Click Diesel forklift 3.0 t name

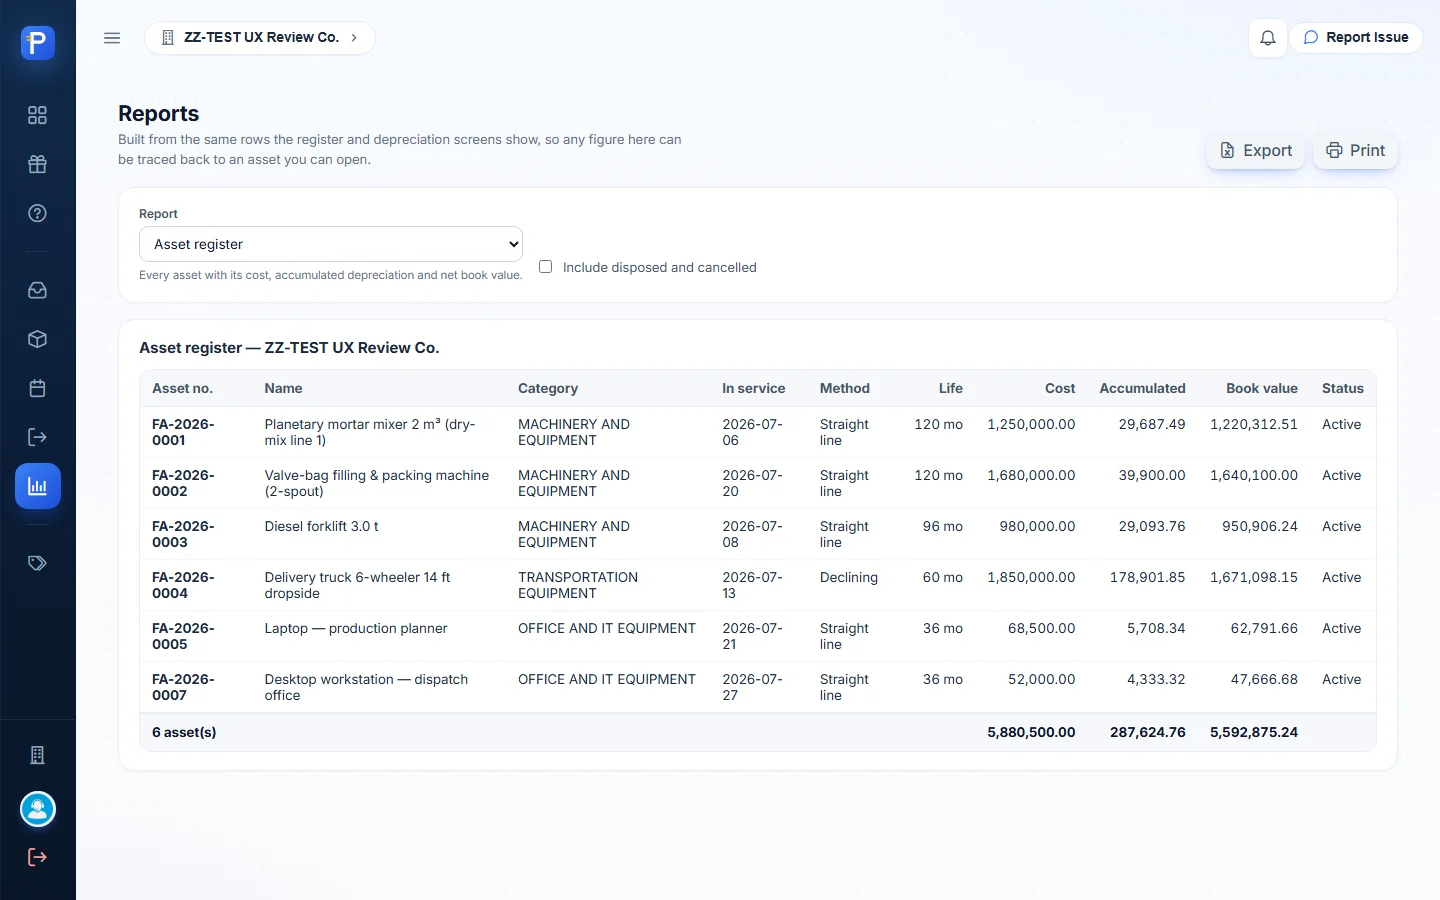point(321,526)
